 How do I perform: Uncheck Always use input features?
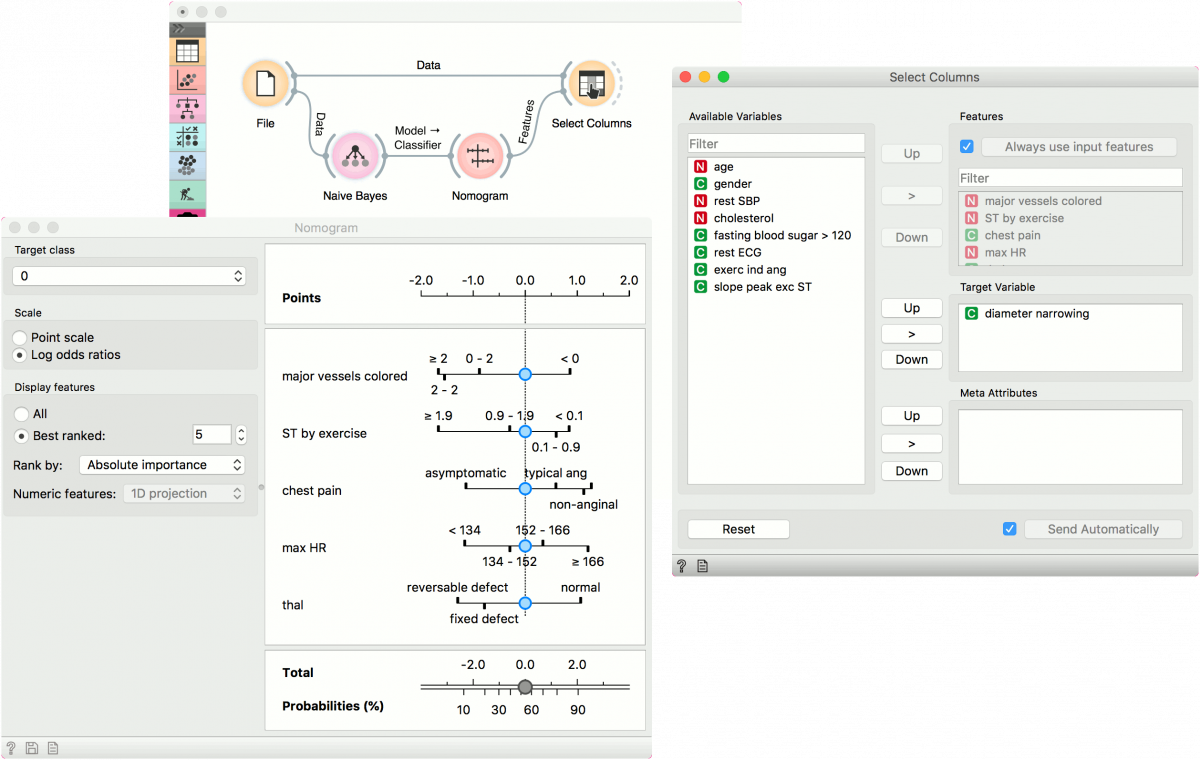point(966,146)
